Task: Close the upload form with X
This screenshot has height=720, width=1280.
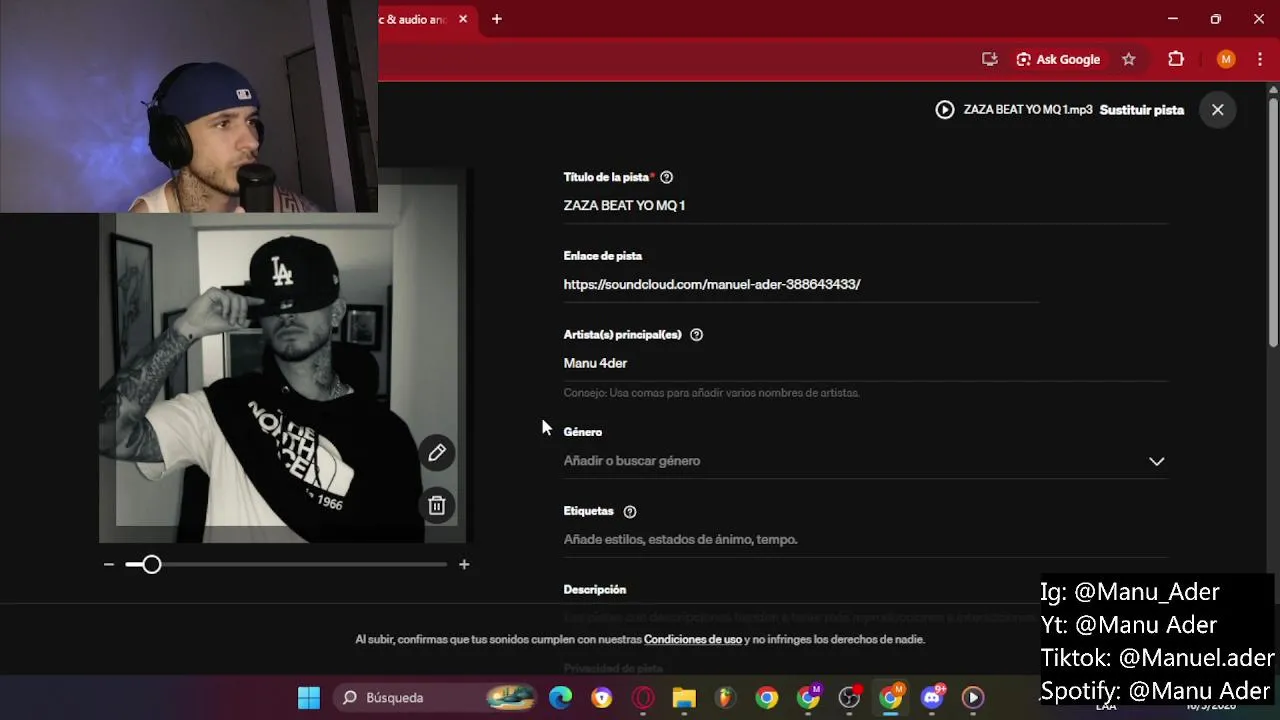Action: click(x=1217, y=110)
